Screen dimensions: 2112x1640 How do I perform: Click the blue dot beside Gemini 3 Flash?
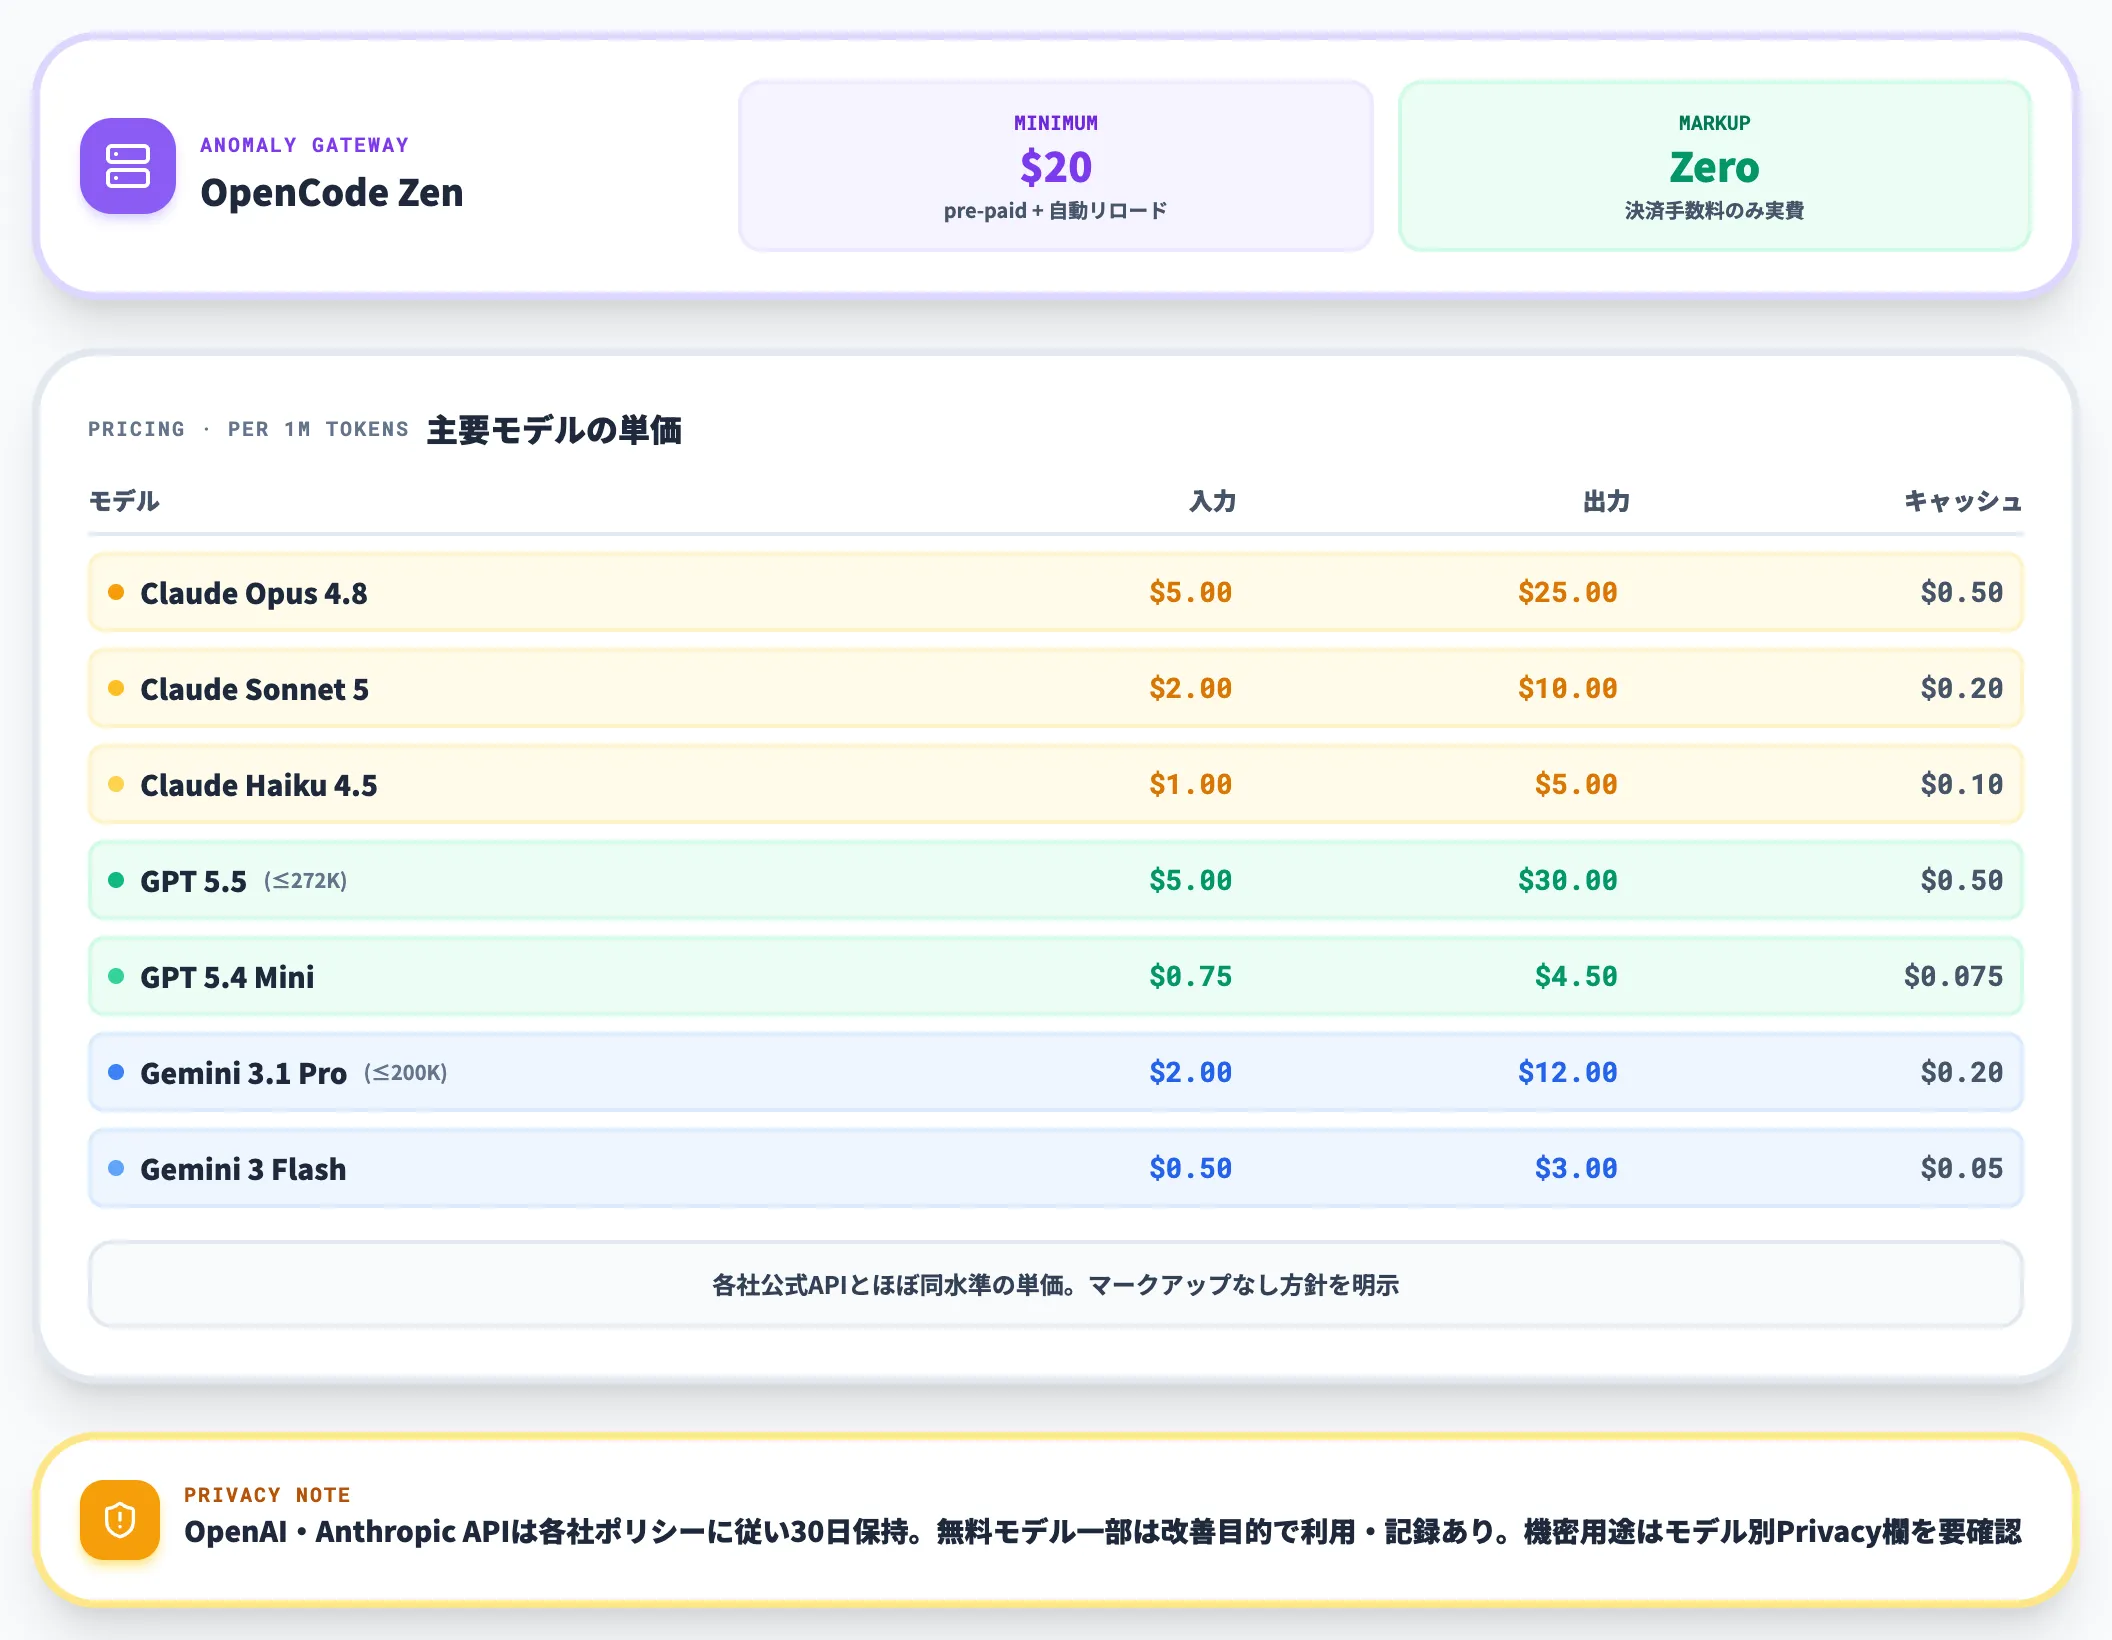[116, 1168]
